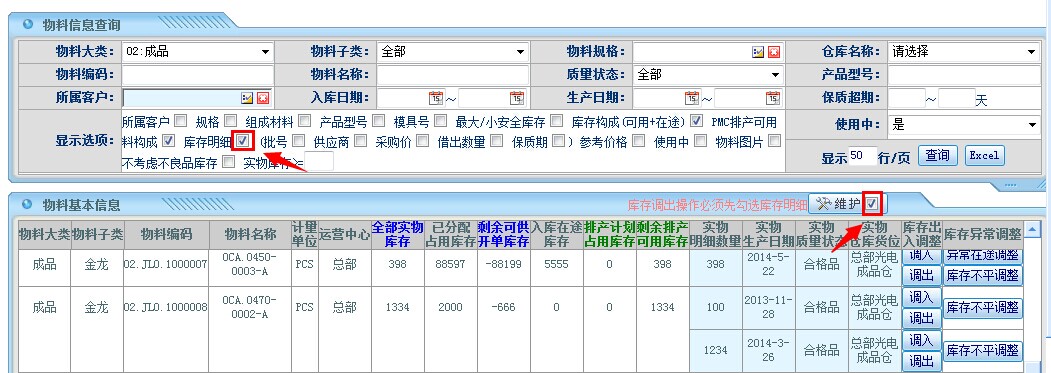Screen dimensions: 1051x373
Task: Open 入库日期 start date calendar icon
Action: [435, 98]
